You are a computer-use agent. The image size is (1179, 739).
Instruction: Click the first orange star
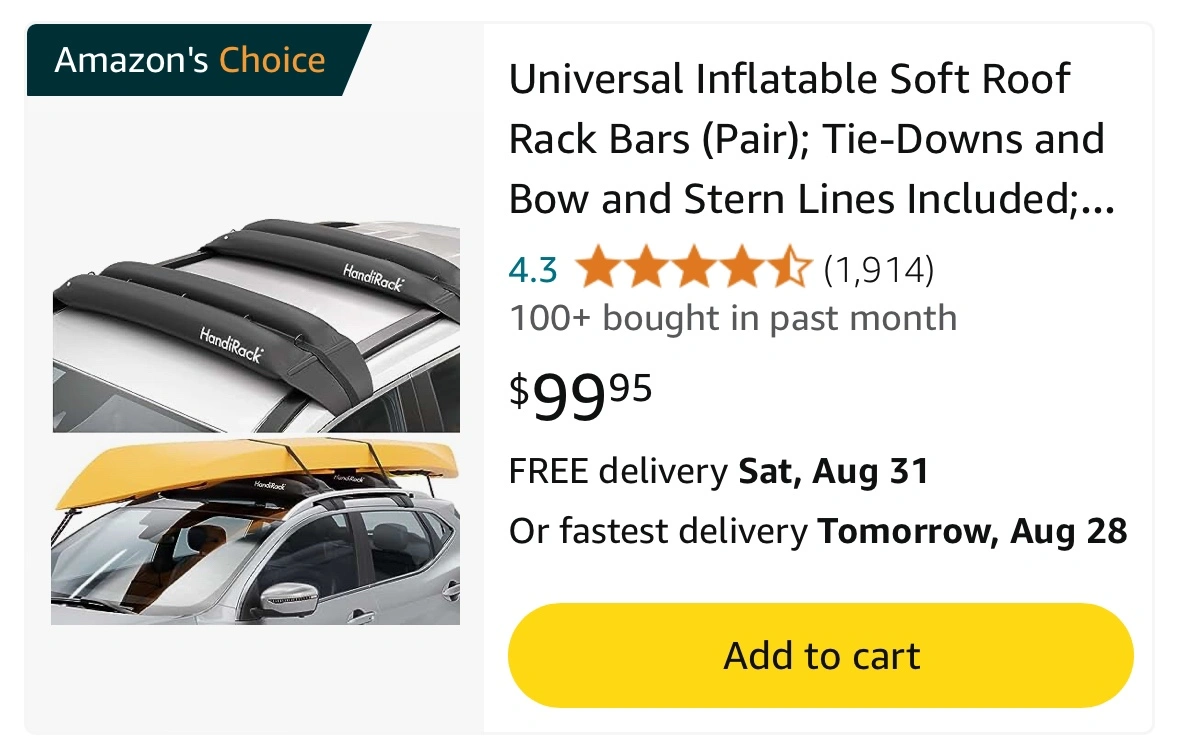[x=599, y=267]
